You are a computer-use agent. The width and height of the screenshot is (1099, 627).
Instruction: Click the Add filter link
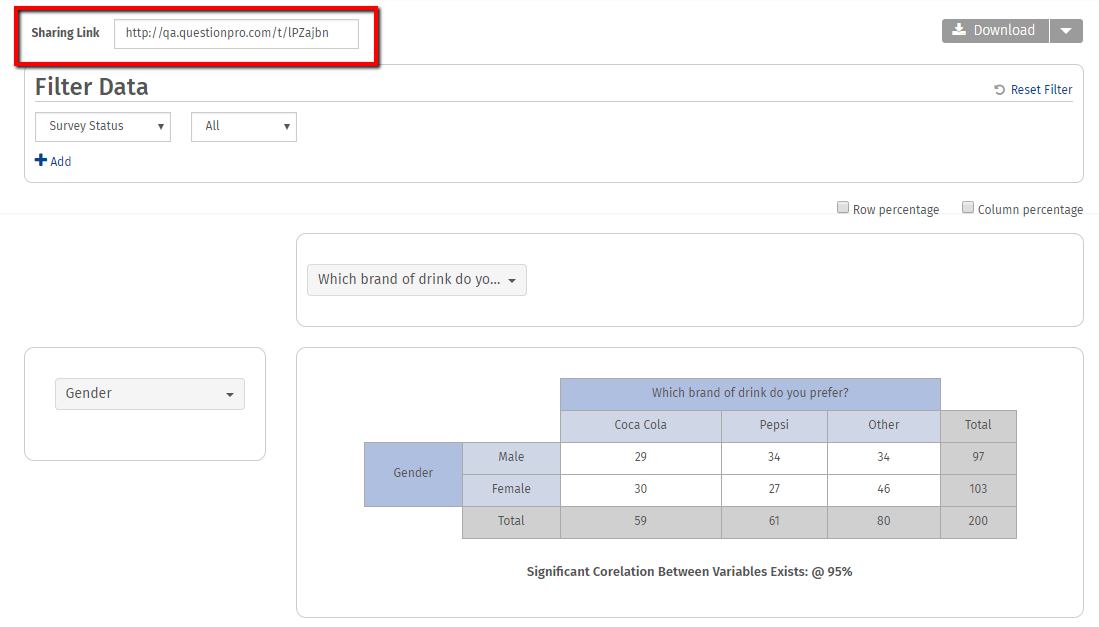coord(53,161)
